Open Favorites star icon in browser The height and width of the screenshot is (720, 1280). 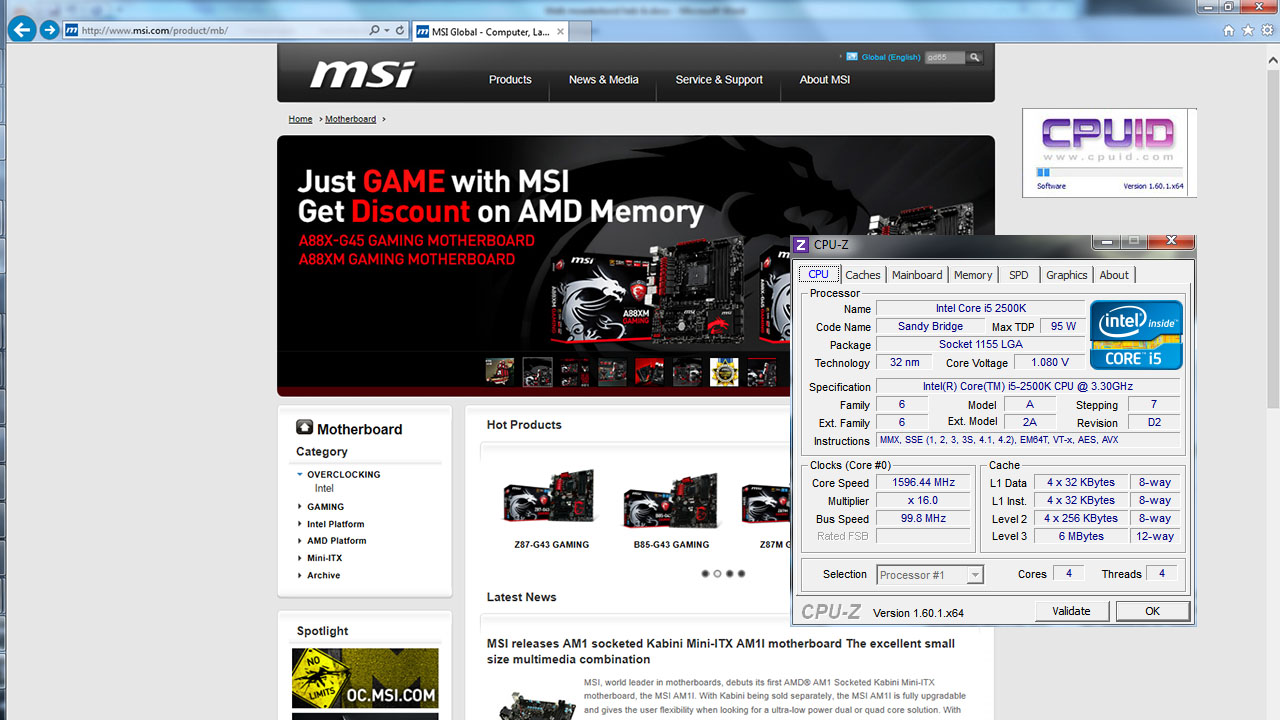1248,30
